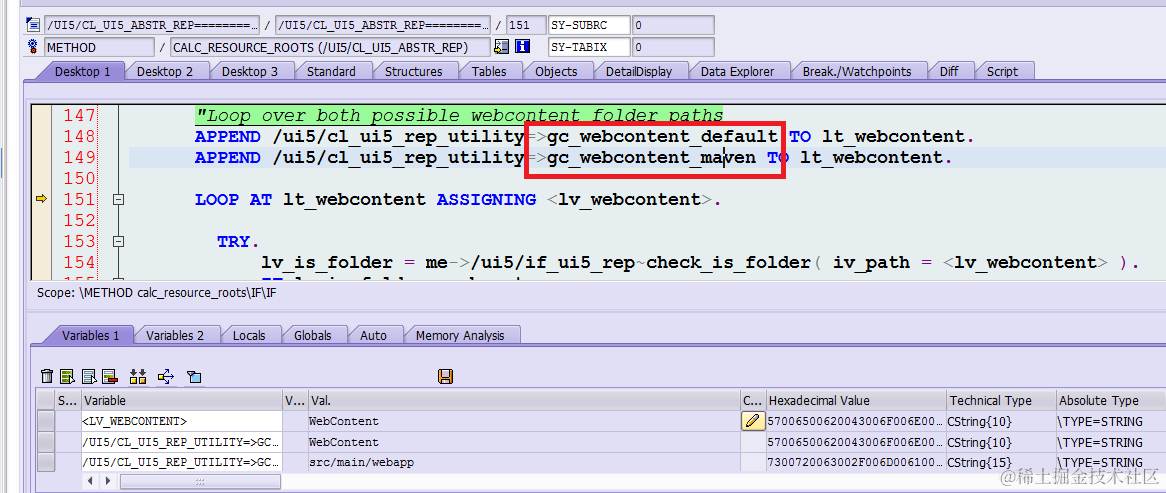Click the program document icon at top left
This screenshot has height=493, width=1166.
click(33, 25)
